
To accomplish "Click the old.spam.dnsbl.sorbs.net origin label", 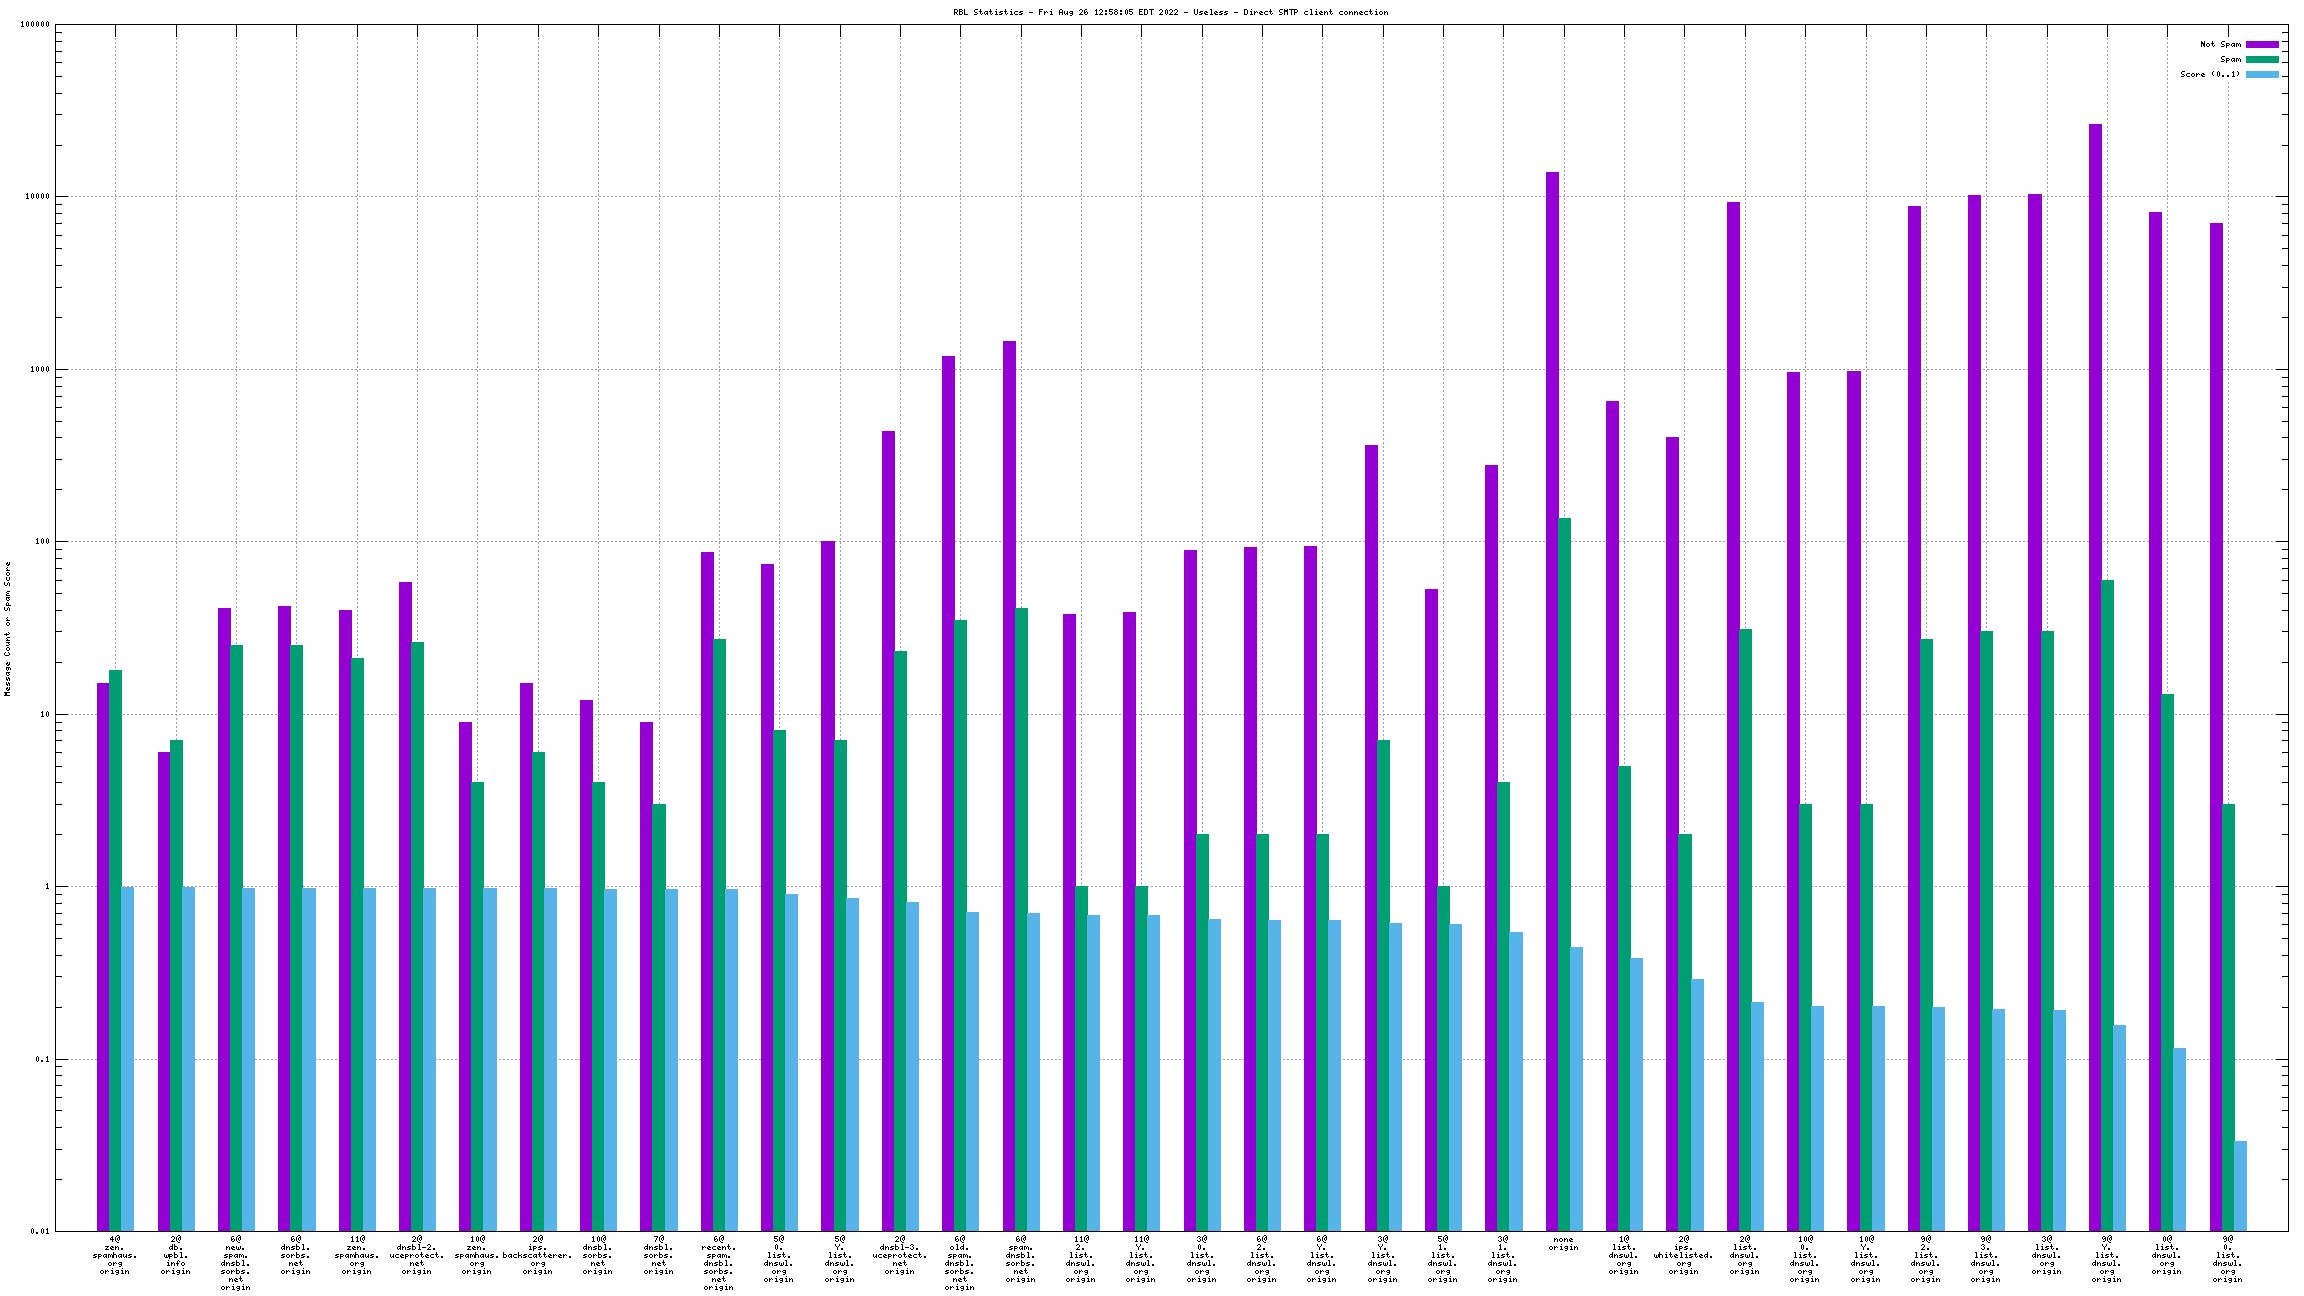I will (959, 1263).
